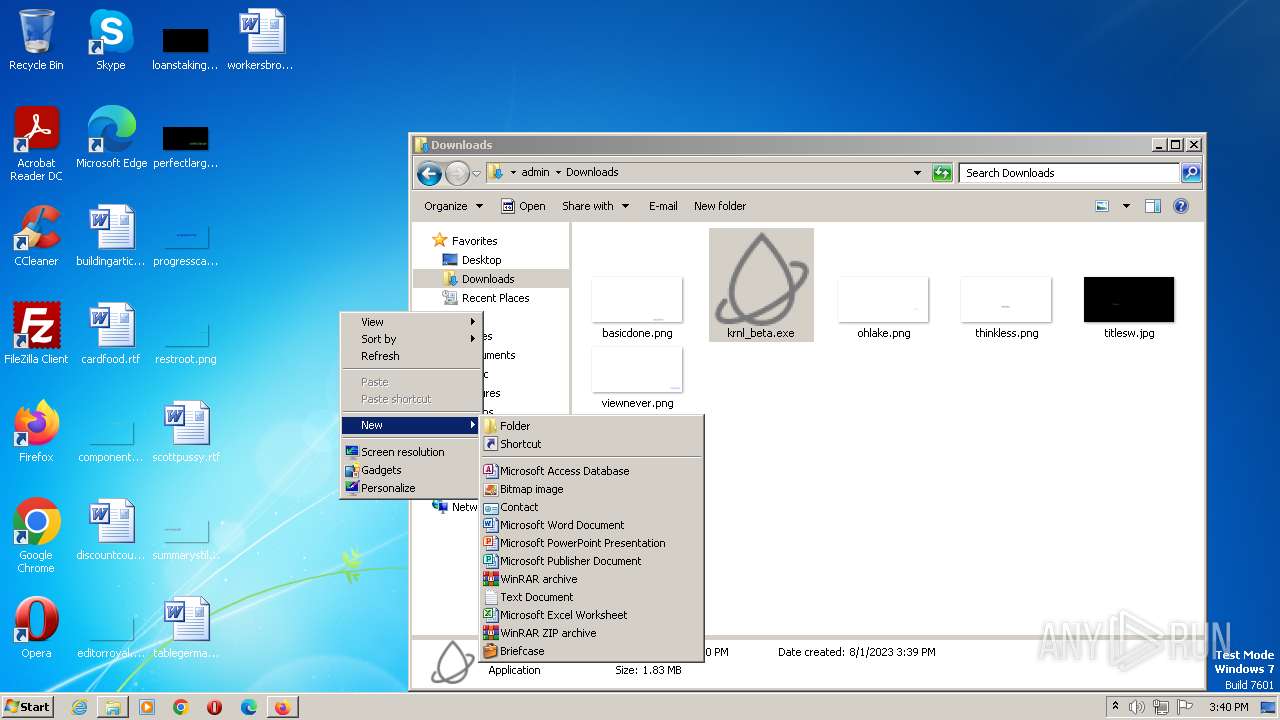1280x720 pixels.
Task: Launch Microsoft Edge desktop shortcut
Action: coord(111,137)
